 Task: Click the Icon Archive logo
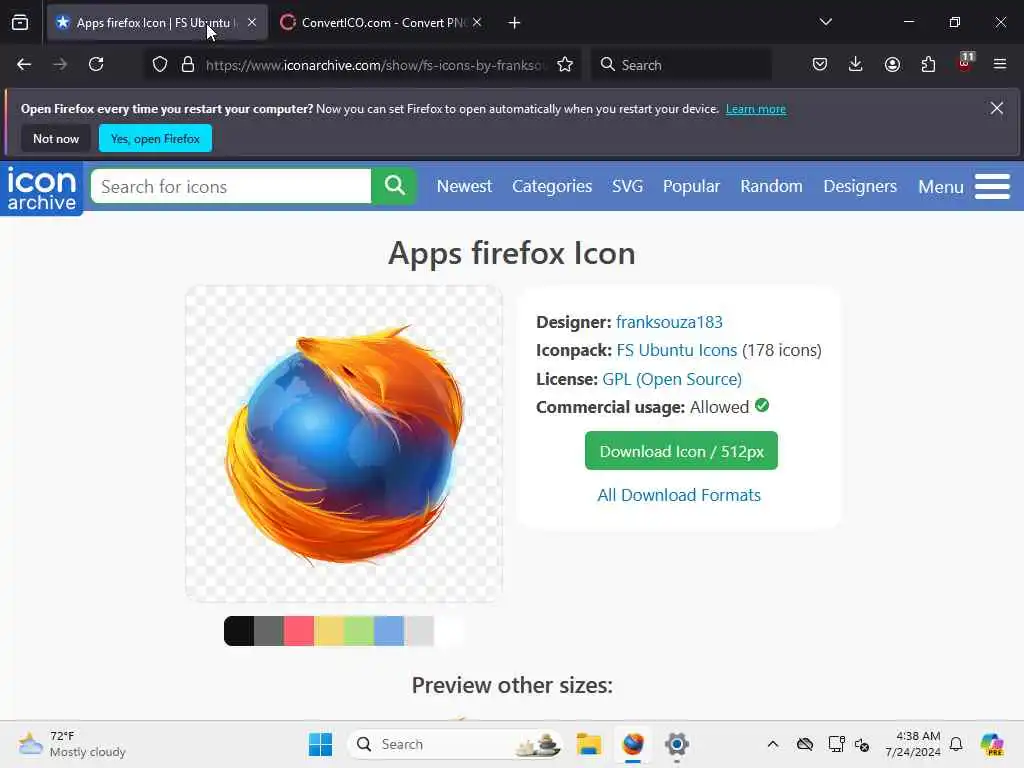42,189
